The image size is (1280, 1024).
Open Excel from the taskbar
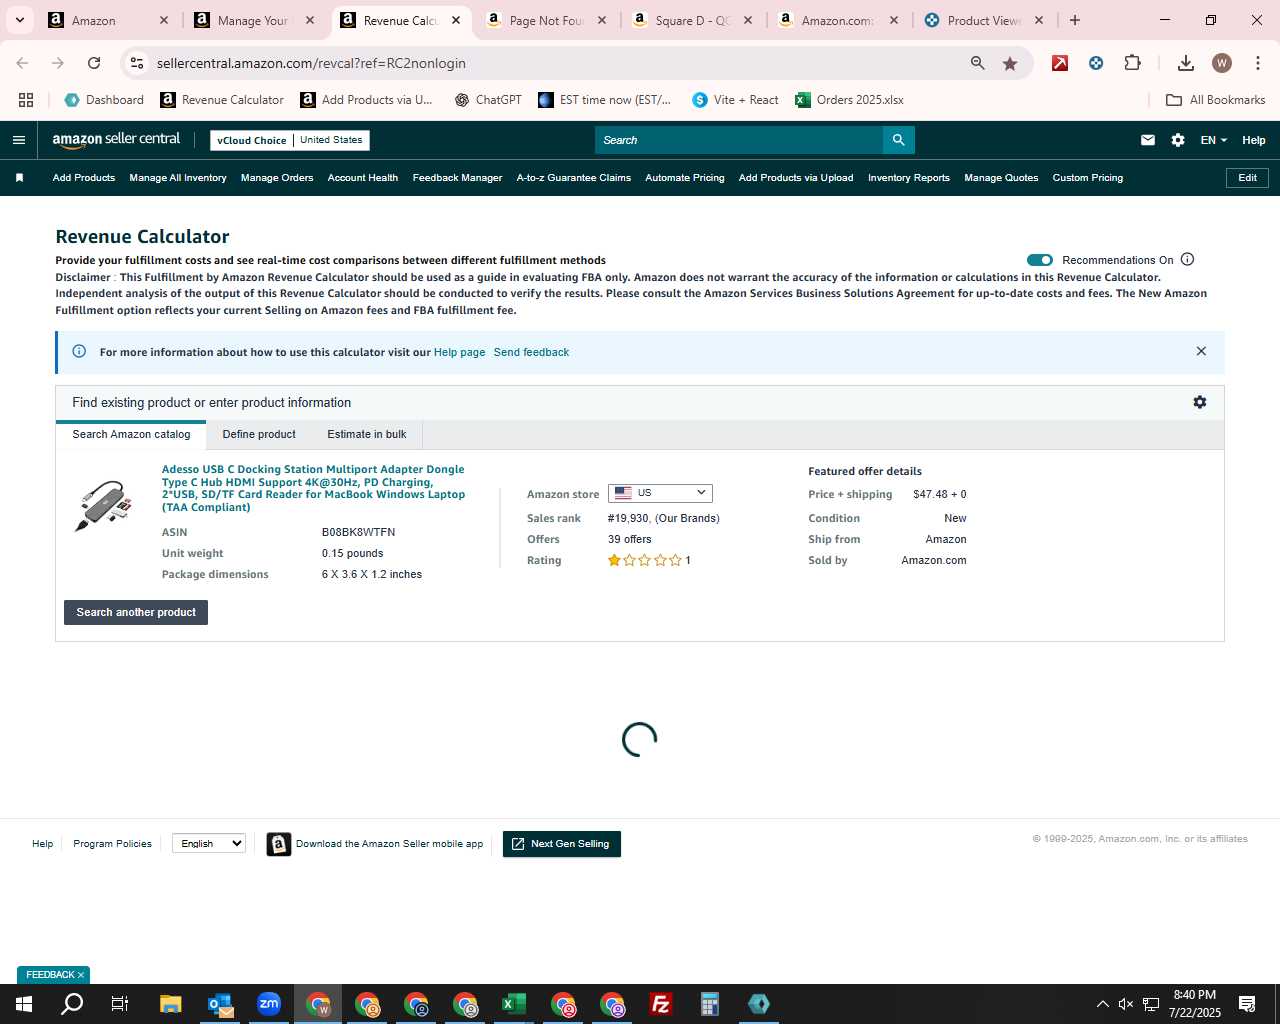tap(513, 1004)
